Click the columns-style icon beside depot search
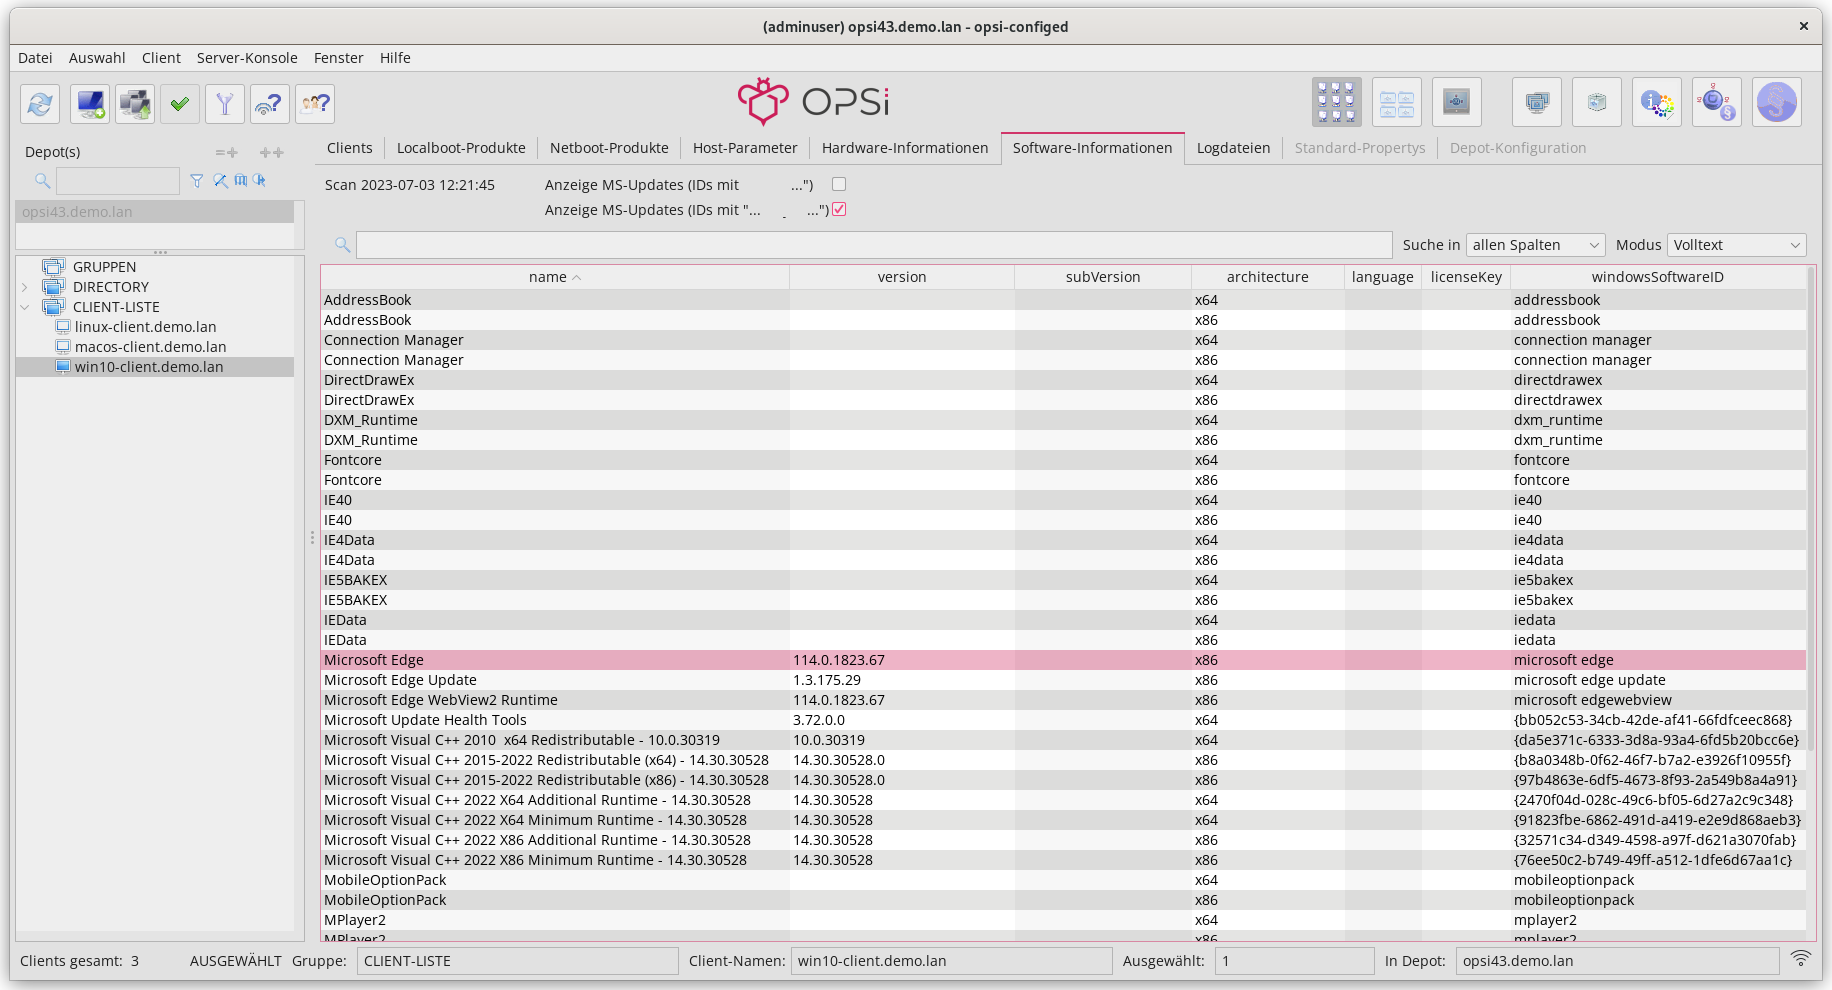 click(241, 181)
